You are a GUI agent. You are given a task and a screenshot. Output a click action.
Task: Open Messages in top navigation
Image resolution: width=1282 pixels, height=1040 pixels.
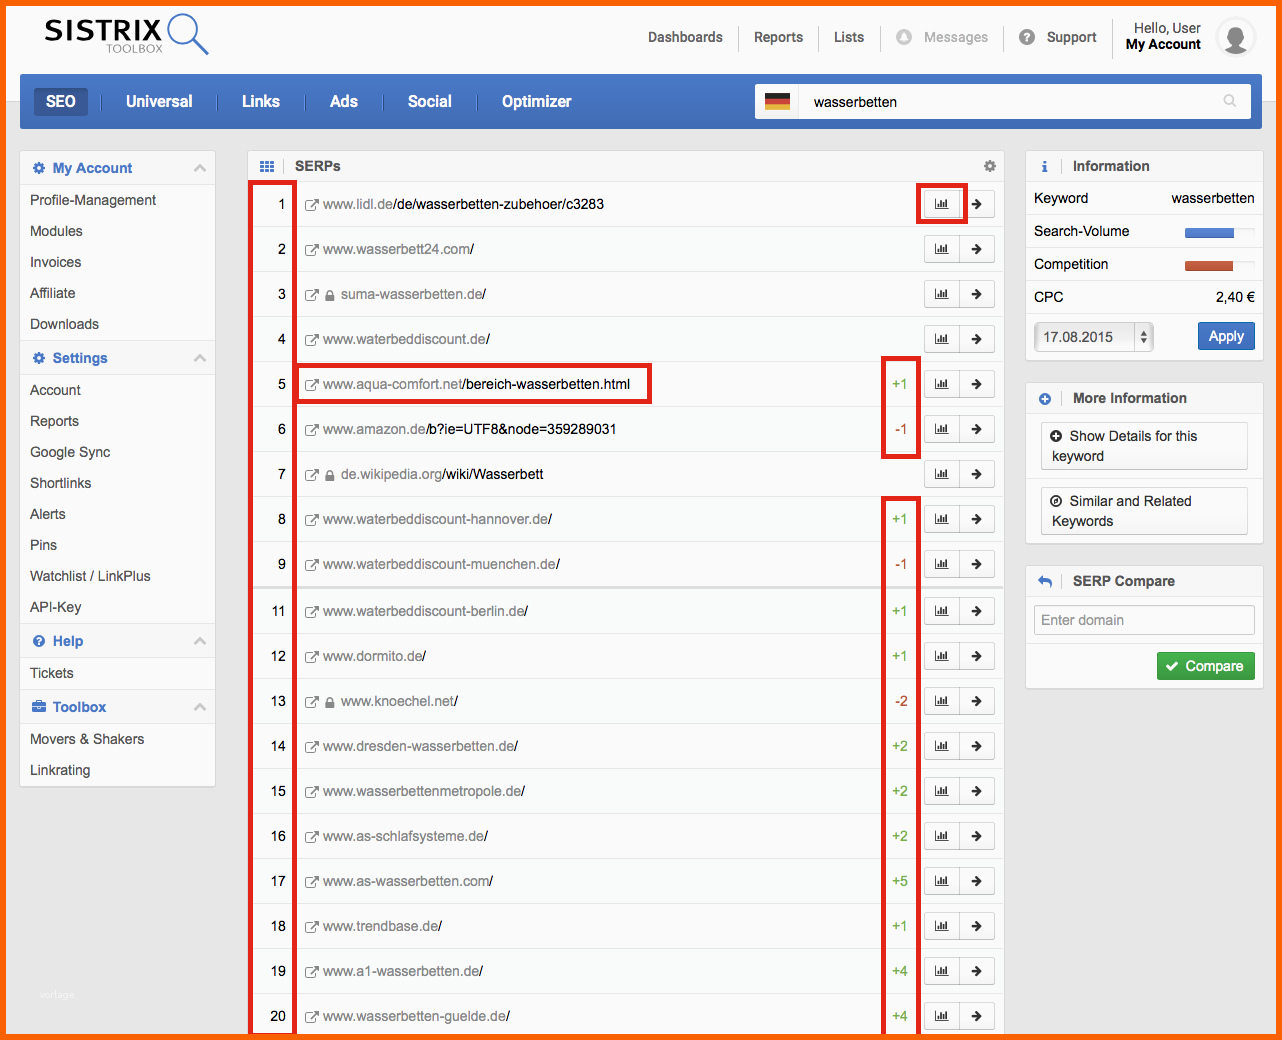tap(942, 37)
